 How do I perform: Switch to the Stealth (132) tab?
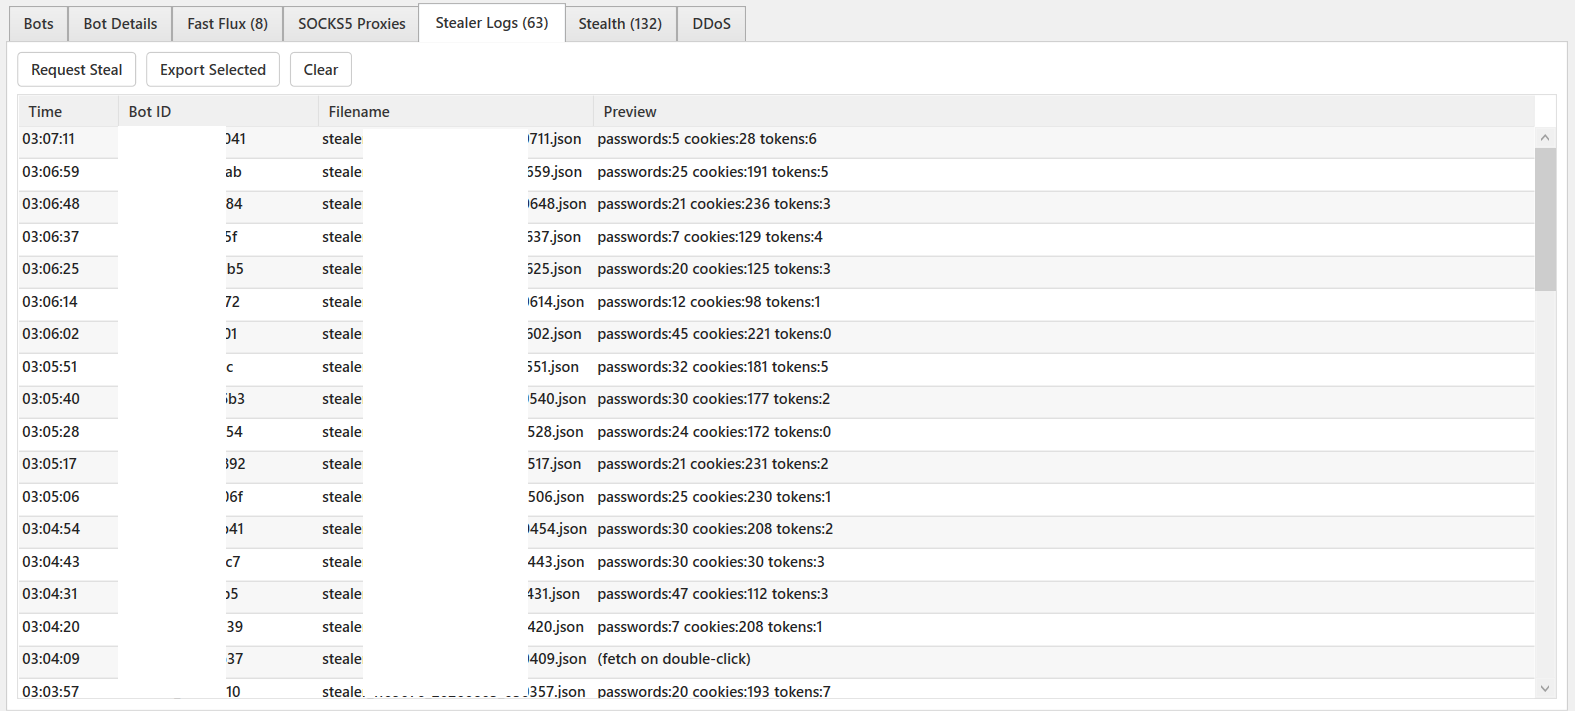pyautogui.click(x=620, y=23)
